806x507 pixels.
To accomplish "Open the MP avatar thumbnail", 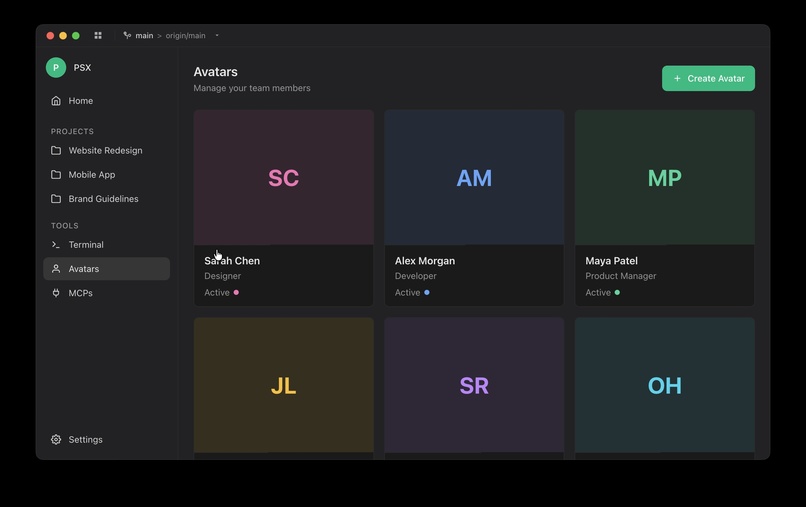I will click(x=665, y=177).
